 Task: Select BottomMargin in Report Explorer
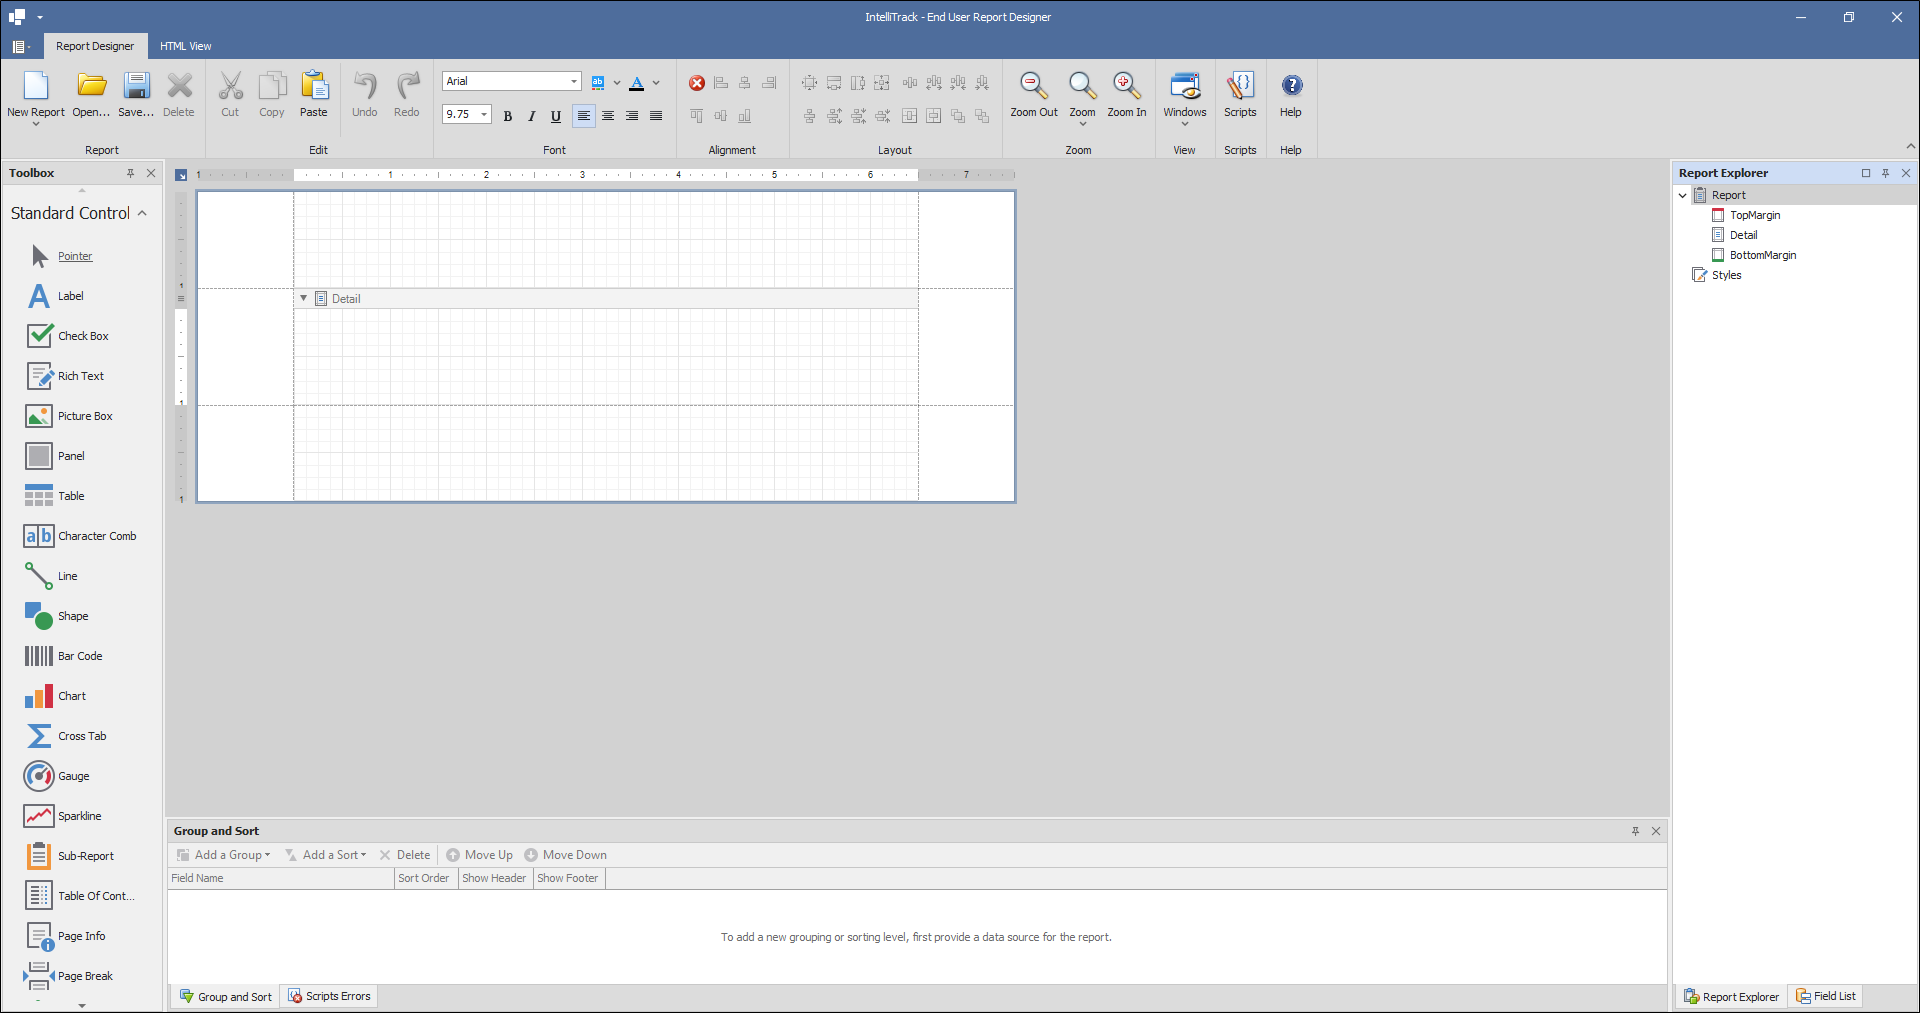tap(1763, 255)
